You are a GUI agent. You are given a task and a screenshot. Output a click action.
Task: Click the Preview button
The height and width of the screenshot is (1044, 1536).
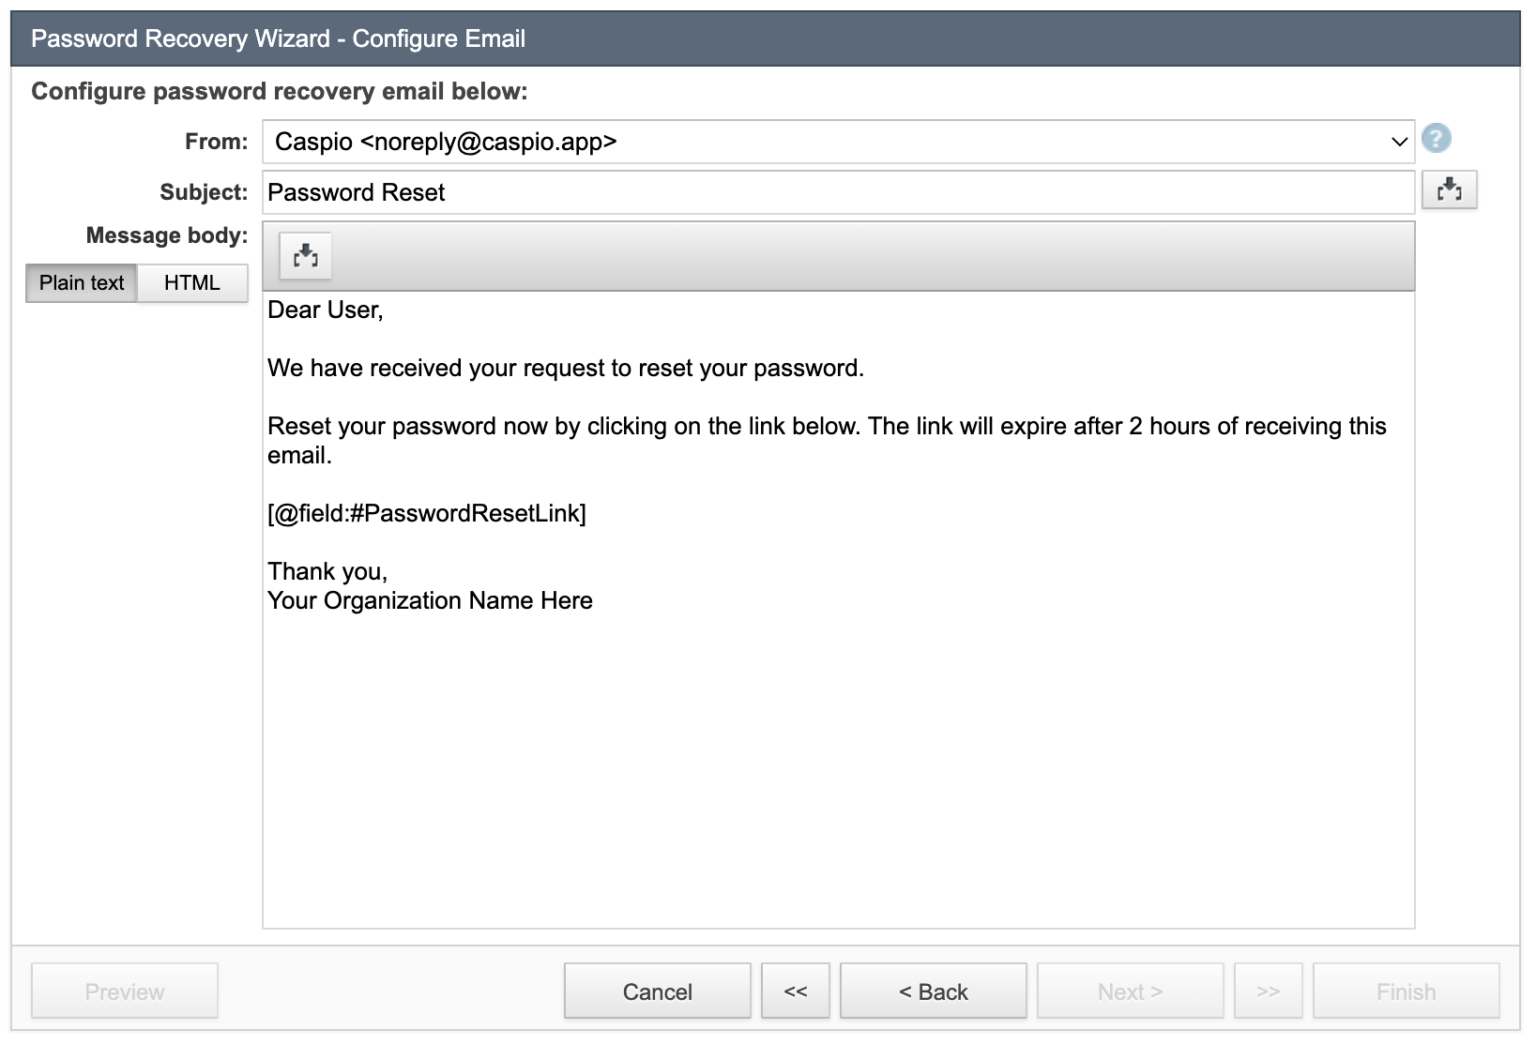124,991
